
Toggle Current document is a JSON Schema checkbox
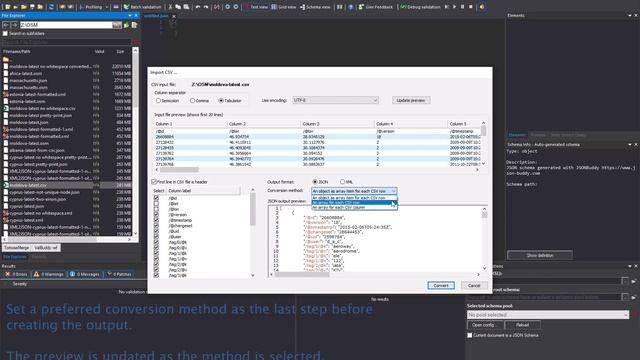[470, 335]
